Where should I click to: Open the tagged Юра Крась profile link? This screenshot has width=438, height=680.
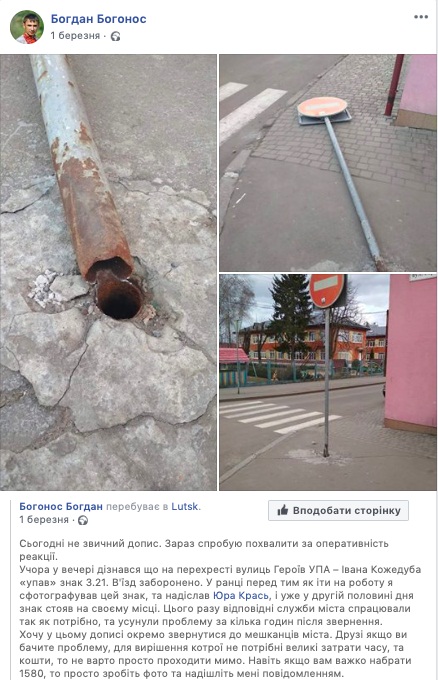tap(241, 595)
